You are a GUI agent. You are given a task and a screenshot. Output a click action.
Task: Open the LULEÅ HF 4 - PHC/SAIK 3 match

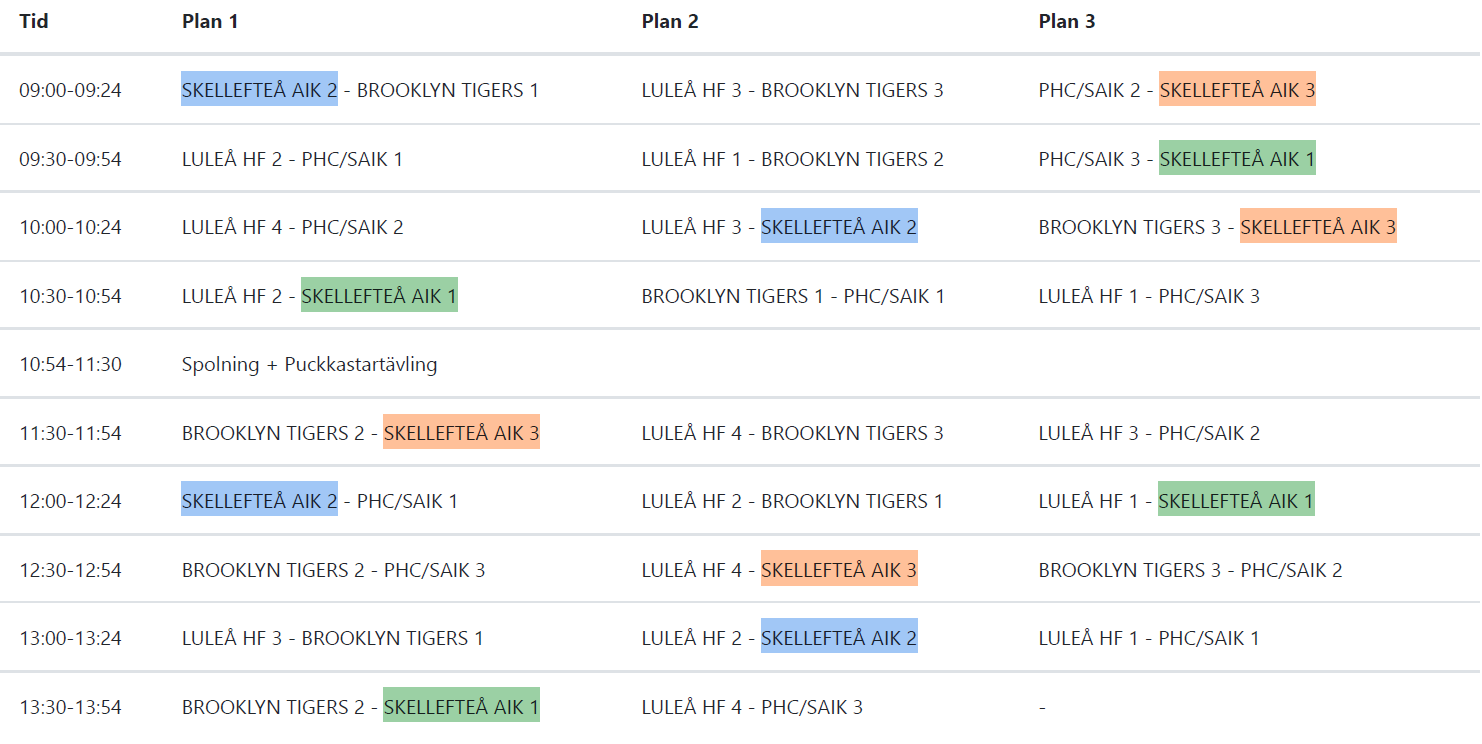click(x=752, y=707)
